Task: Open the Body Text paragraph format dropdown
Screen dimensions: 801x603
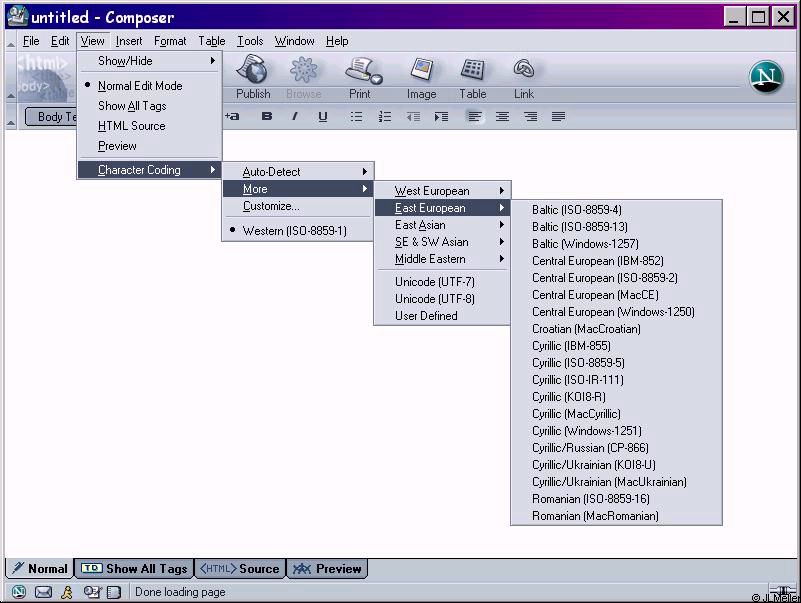Action: click(51, 117)
